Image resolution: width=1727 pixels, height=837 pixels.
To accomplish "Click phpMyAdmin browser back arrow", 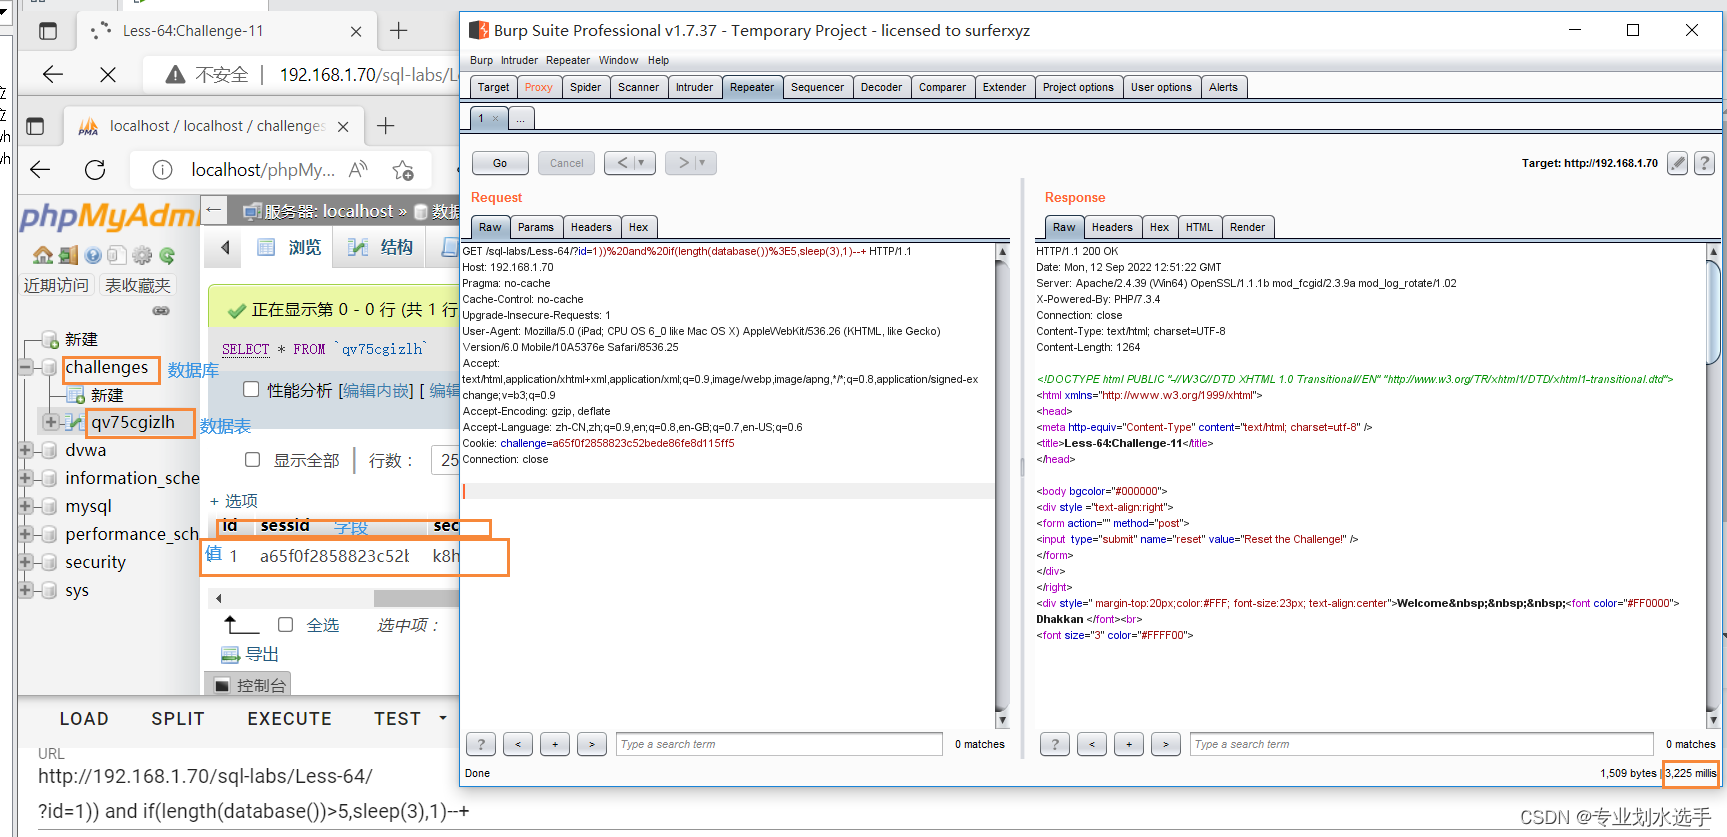I will 41,170.
